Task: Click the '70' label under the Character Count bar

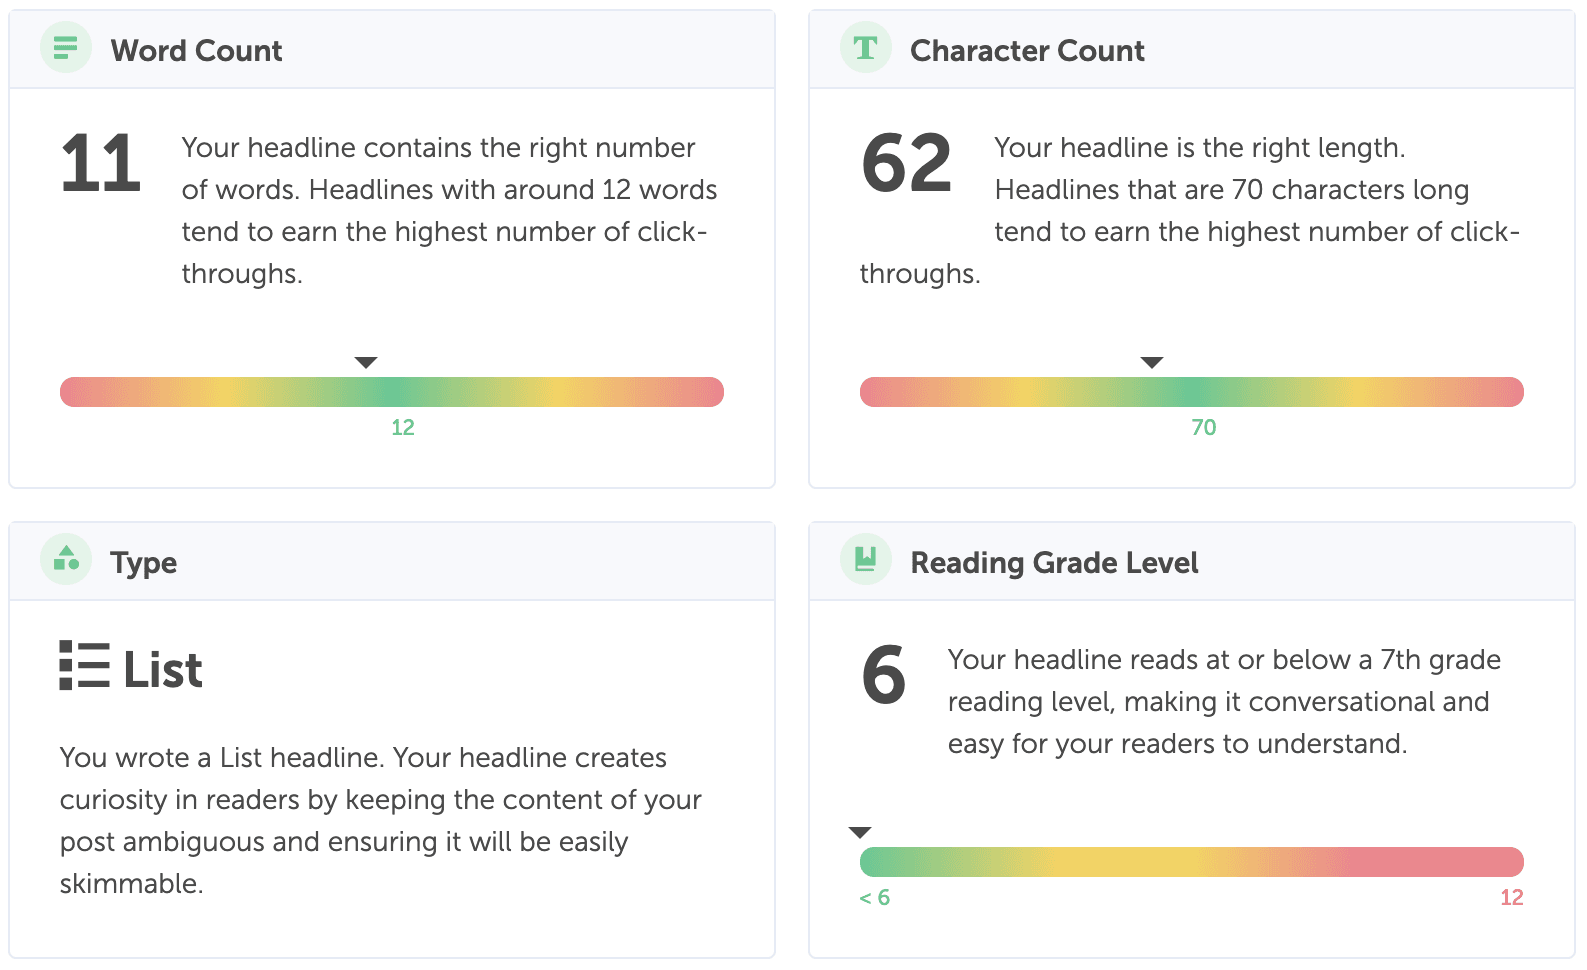Action: [1205, 427]
